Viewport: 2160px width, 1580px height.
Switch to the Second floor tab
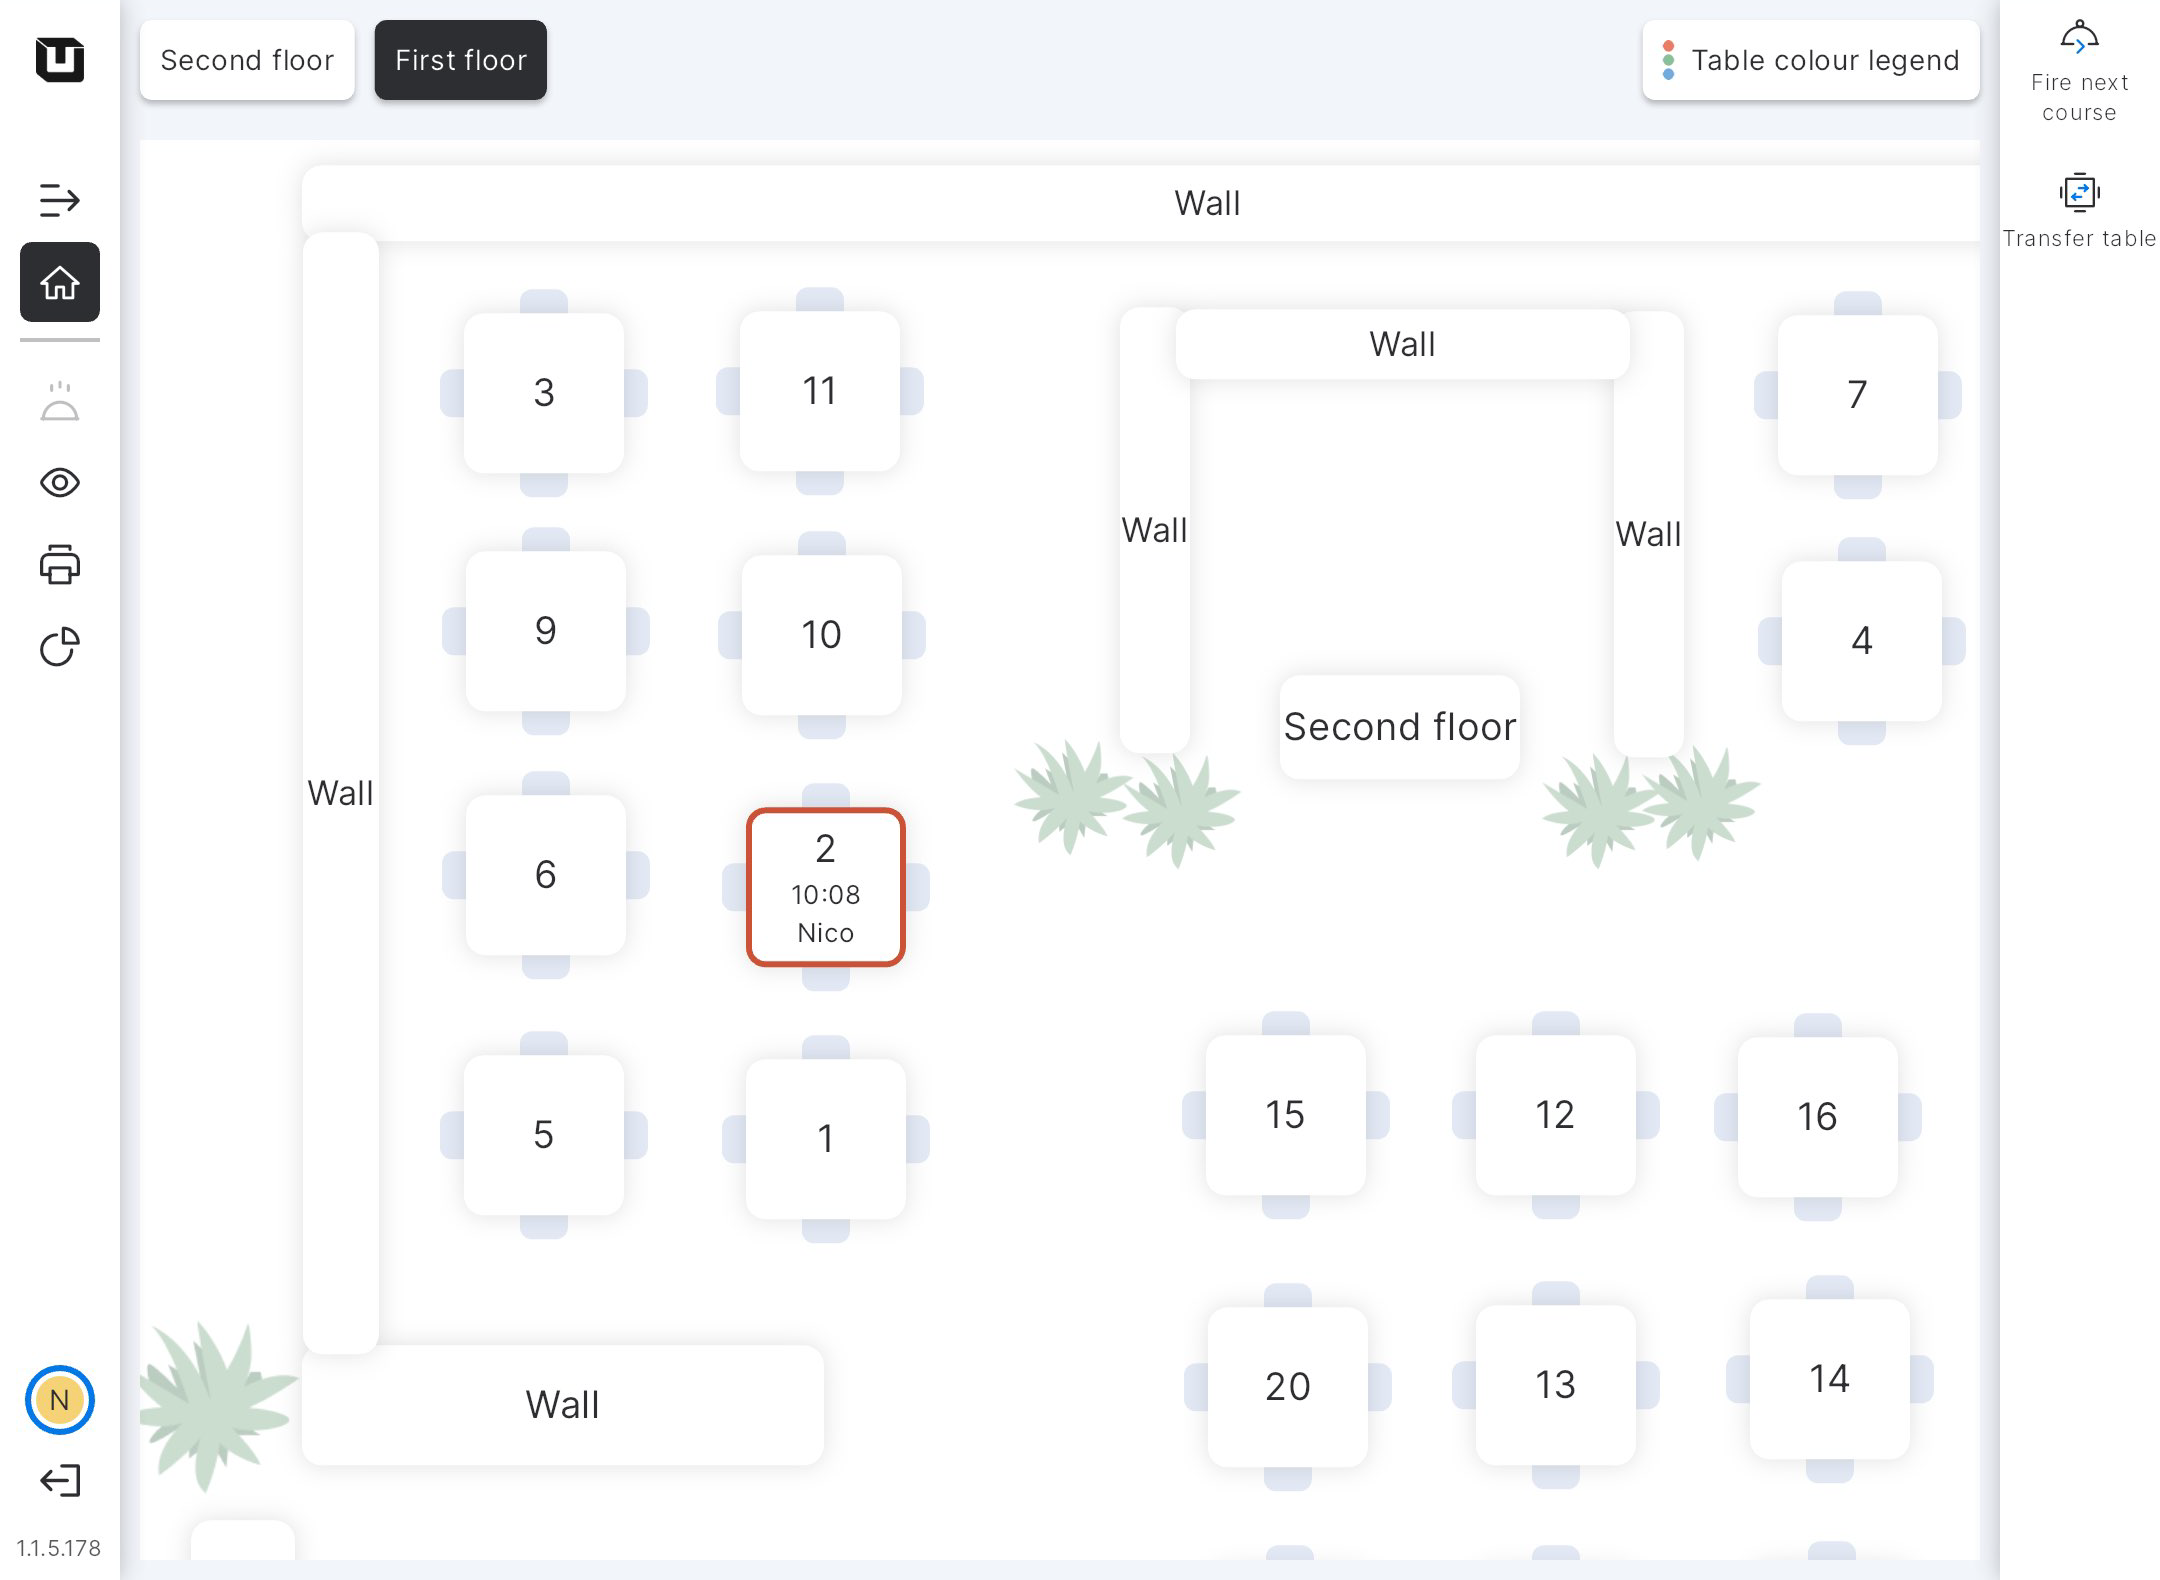coord(247,60)
